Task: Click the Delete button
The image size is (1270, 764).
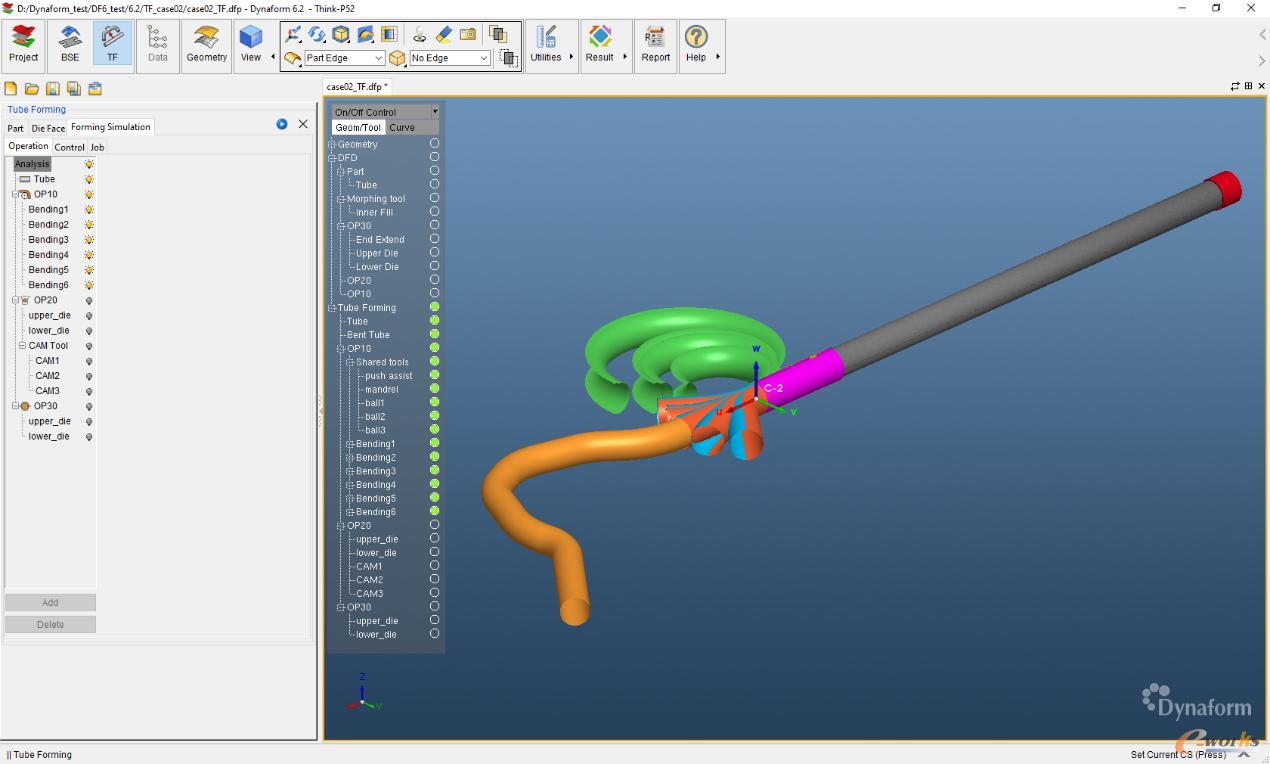Action: tap(50, 625)
